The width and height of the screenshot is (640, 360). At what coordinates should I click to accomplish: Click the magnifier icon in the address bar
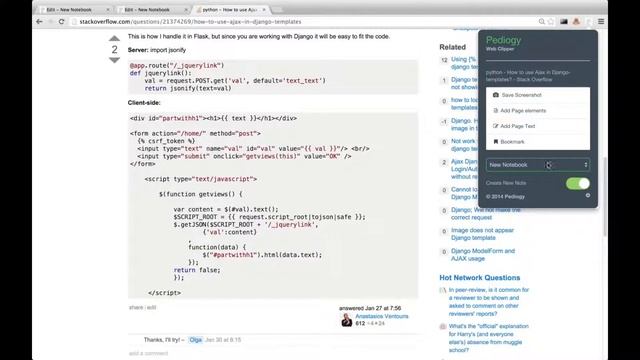point(542,22)
